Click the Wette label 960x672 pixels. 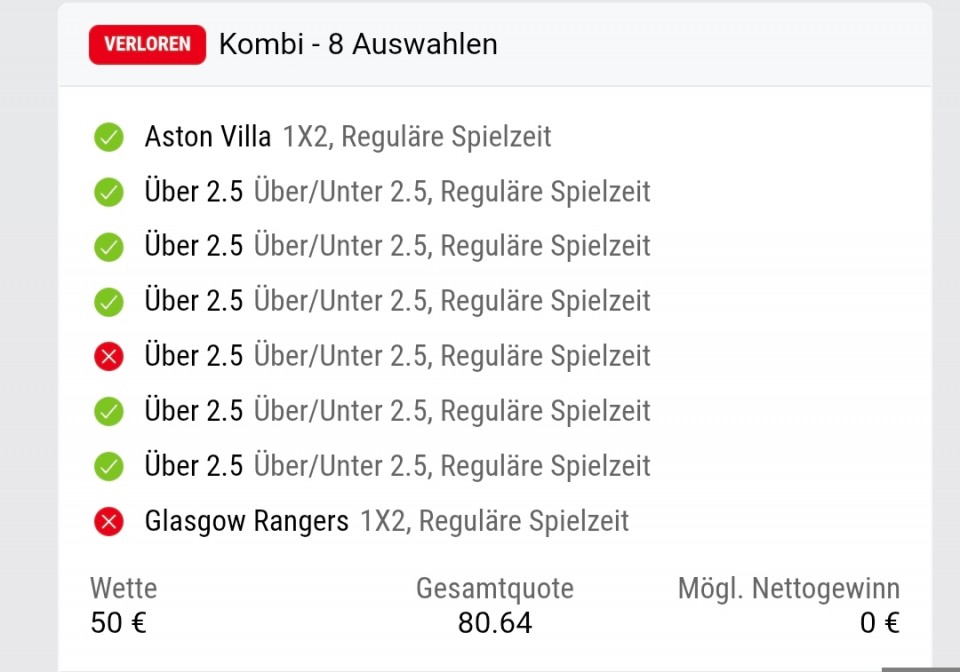click(x=123, y=588)
